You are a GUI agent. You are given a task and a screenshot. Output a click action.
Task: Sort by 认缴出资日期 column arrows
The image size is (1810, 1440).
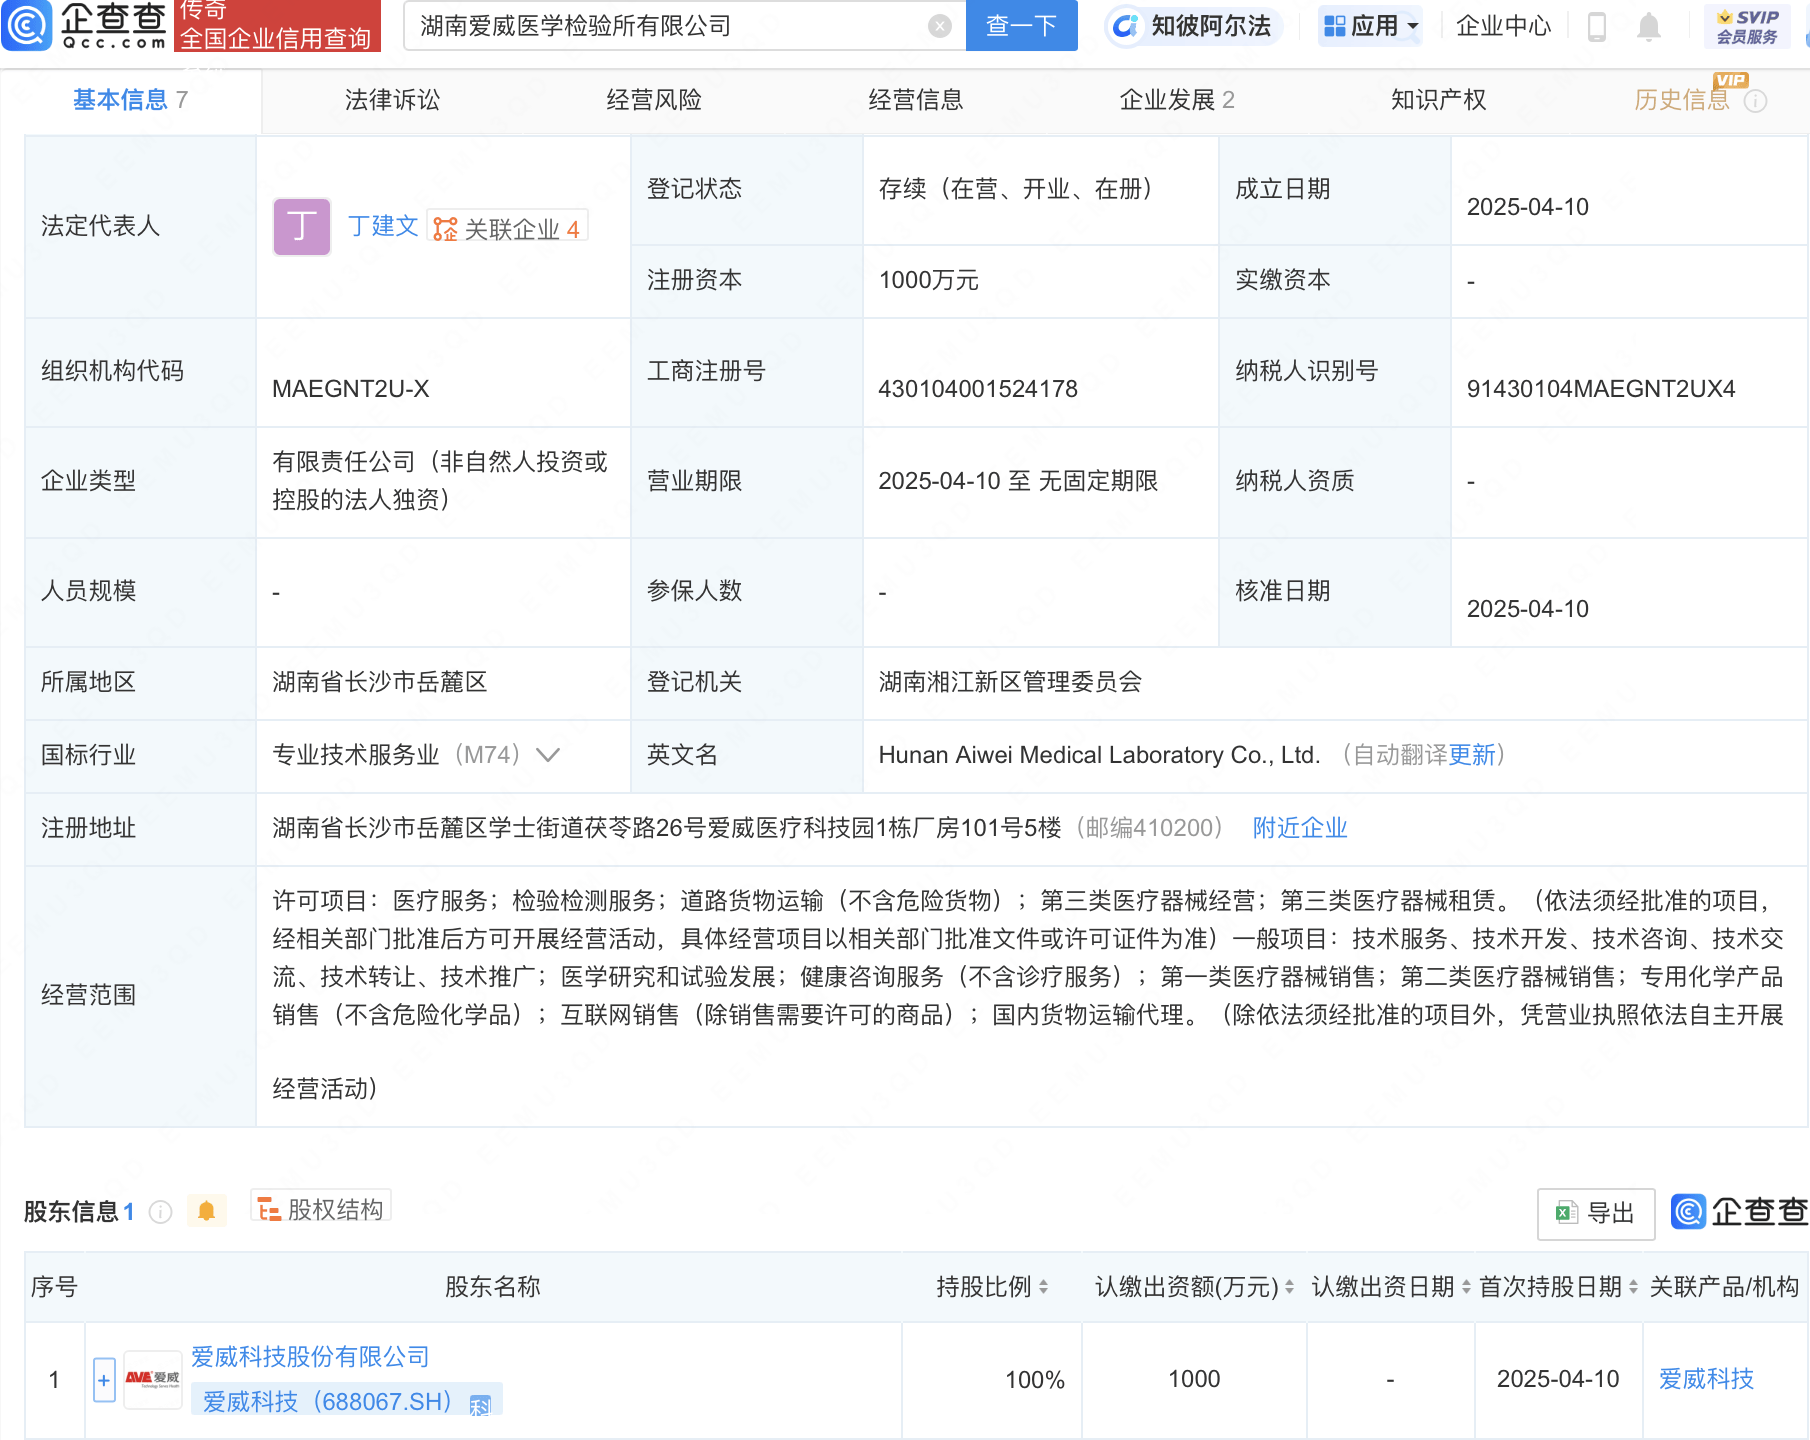(x=1466, y=1287)
